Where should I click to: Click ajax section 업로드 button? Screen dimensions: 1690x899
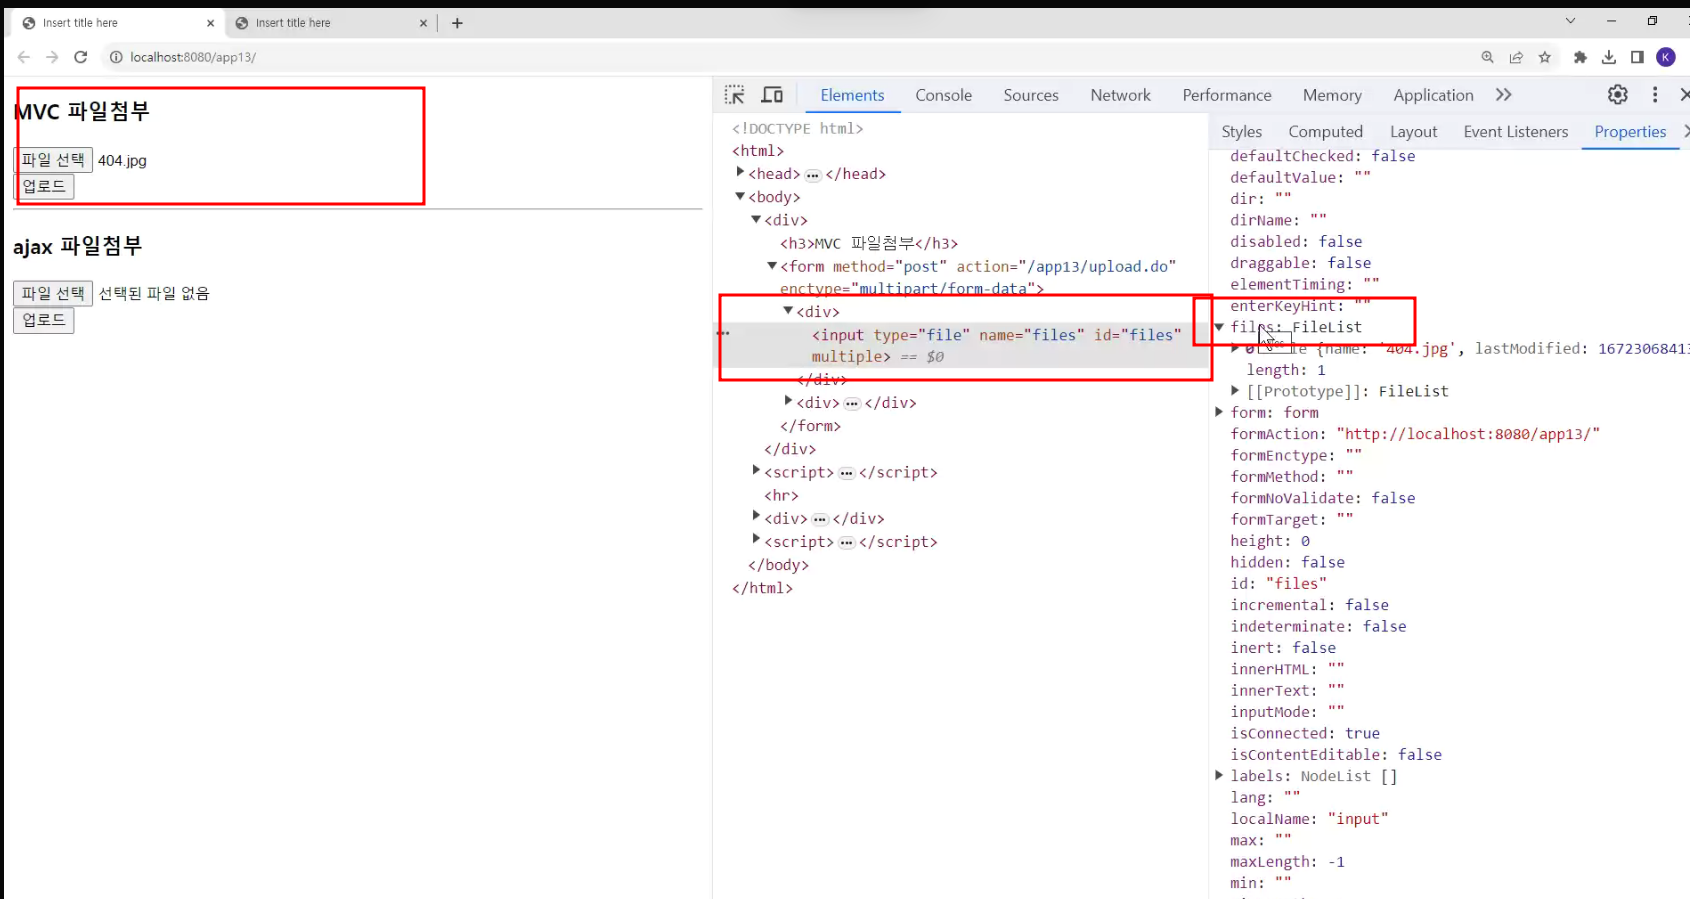[44, 320]
